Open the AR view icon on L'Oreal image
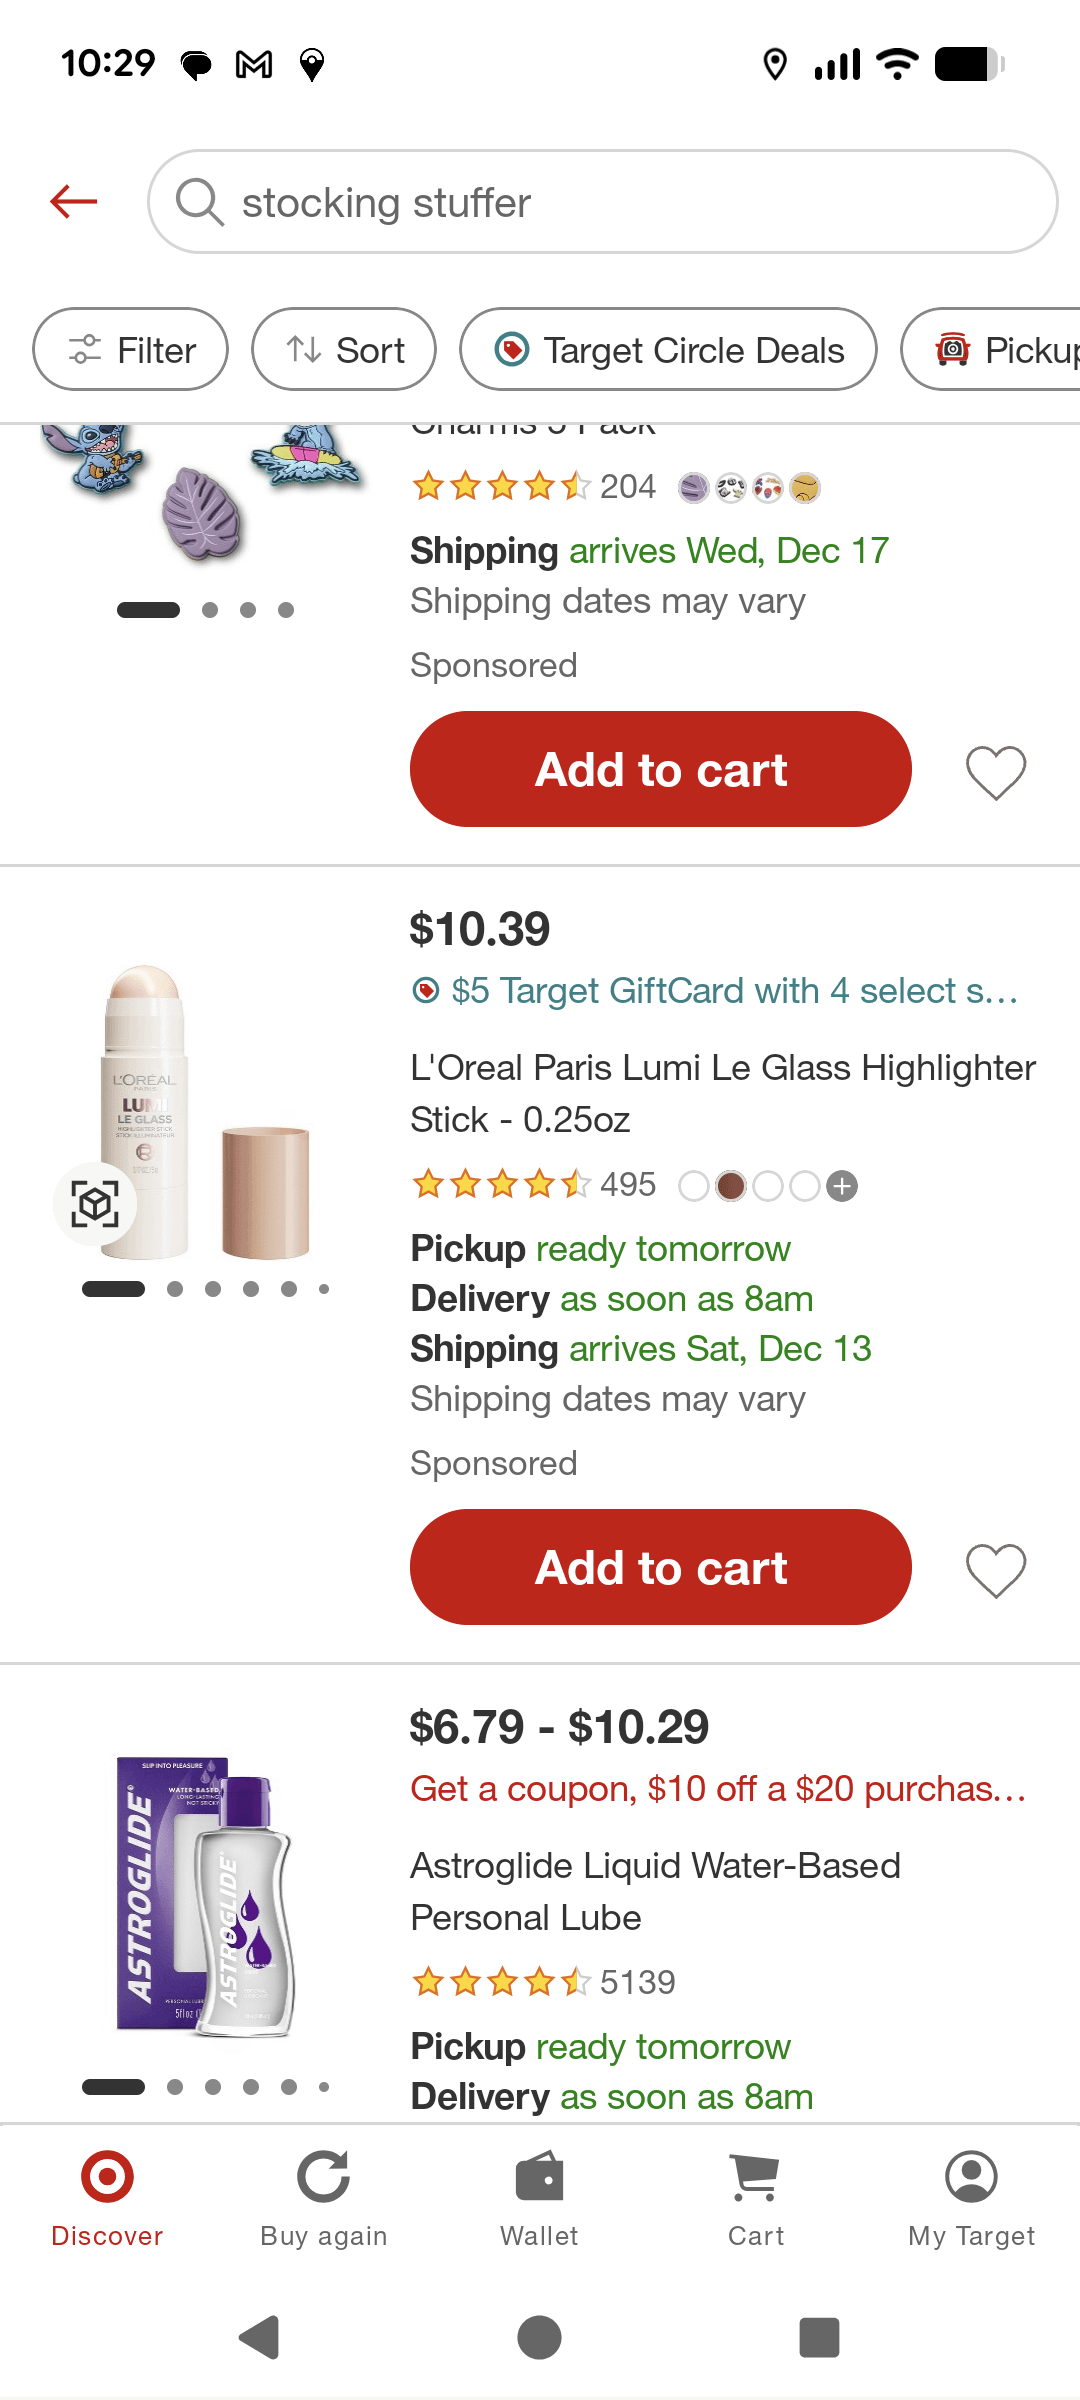This screenshot has width=1080, height=2400. tap(95, 1204)
